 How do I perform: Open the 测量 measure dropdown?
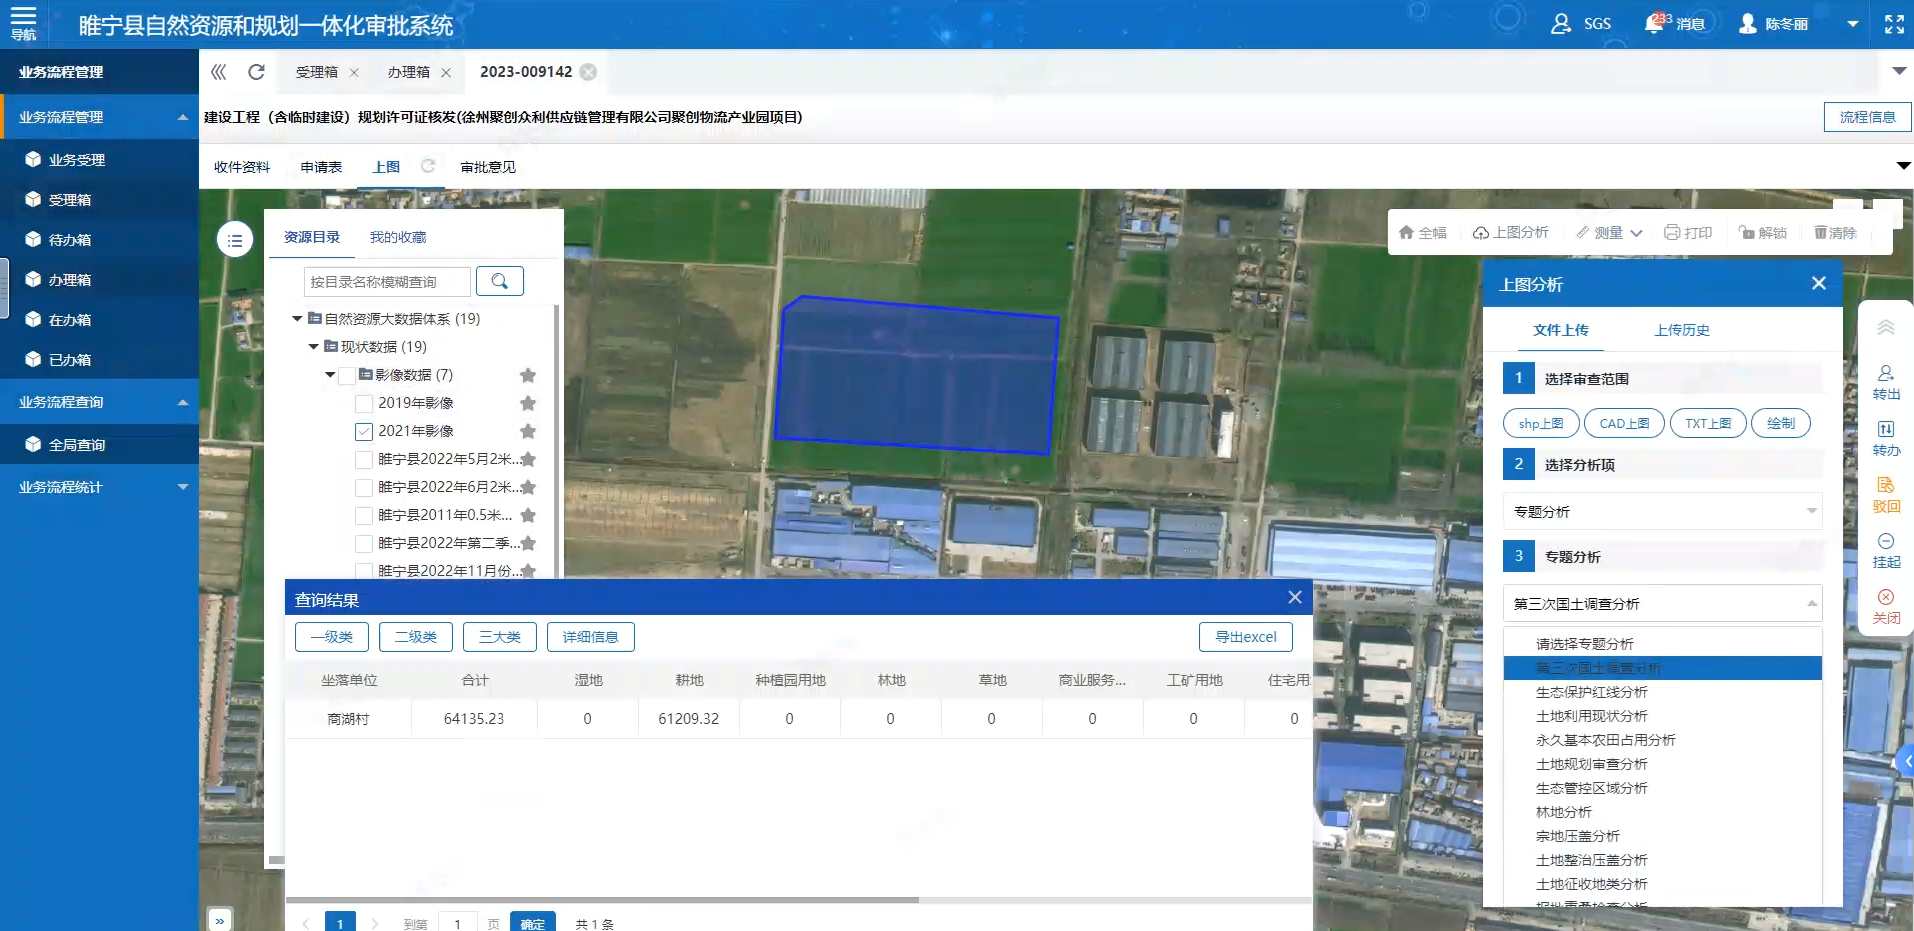(1610, 232)
